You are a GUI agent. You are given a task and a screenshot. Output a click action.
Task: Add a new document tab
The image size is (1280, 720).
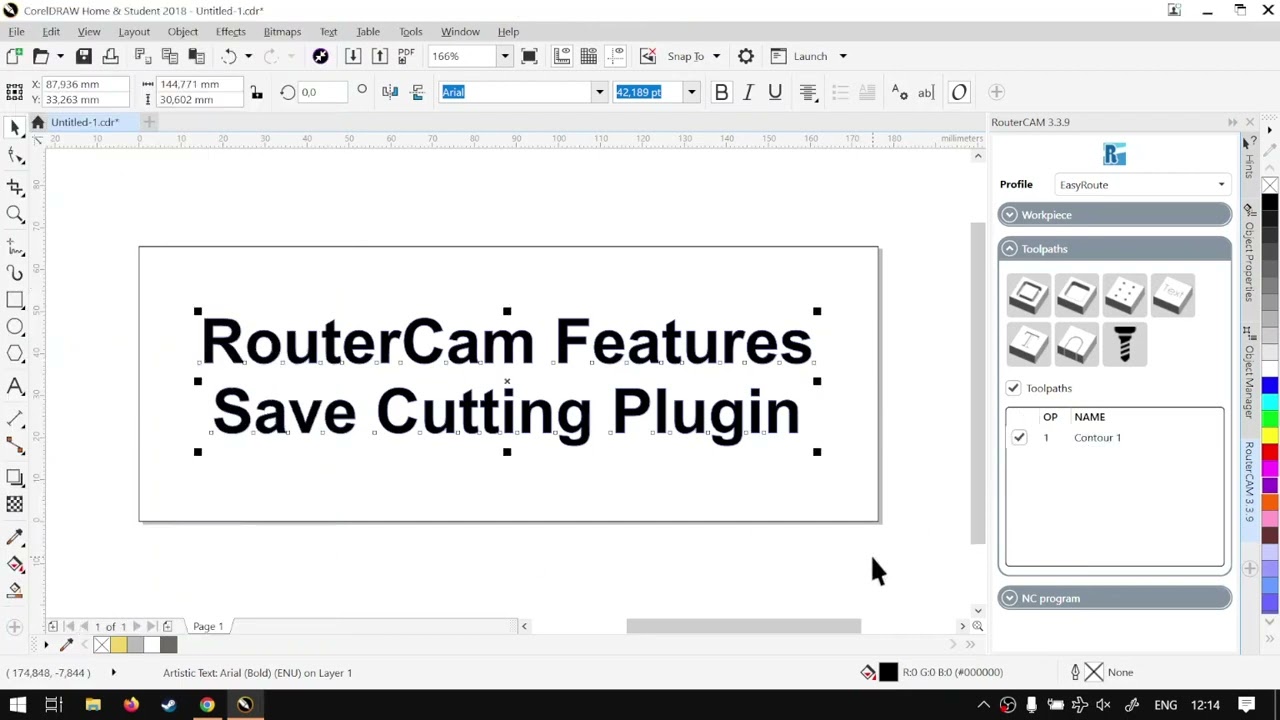pyautogui.click(x=149, y=122)
